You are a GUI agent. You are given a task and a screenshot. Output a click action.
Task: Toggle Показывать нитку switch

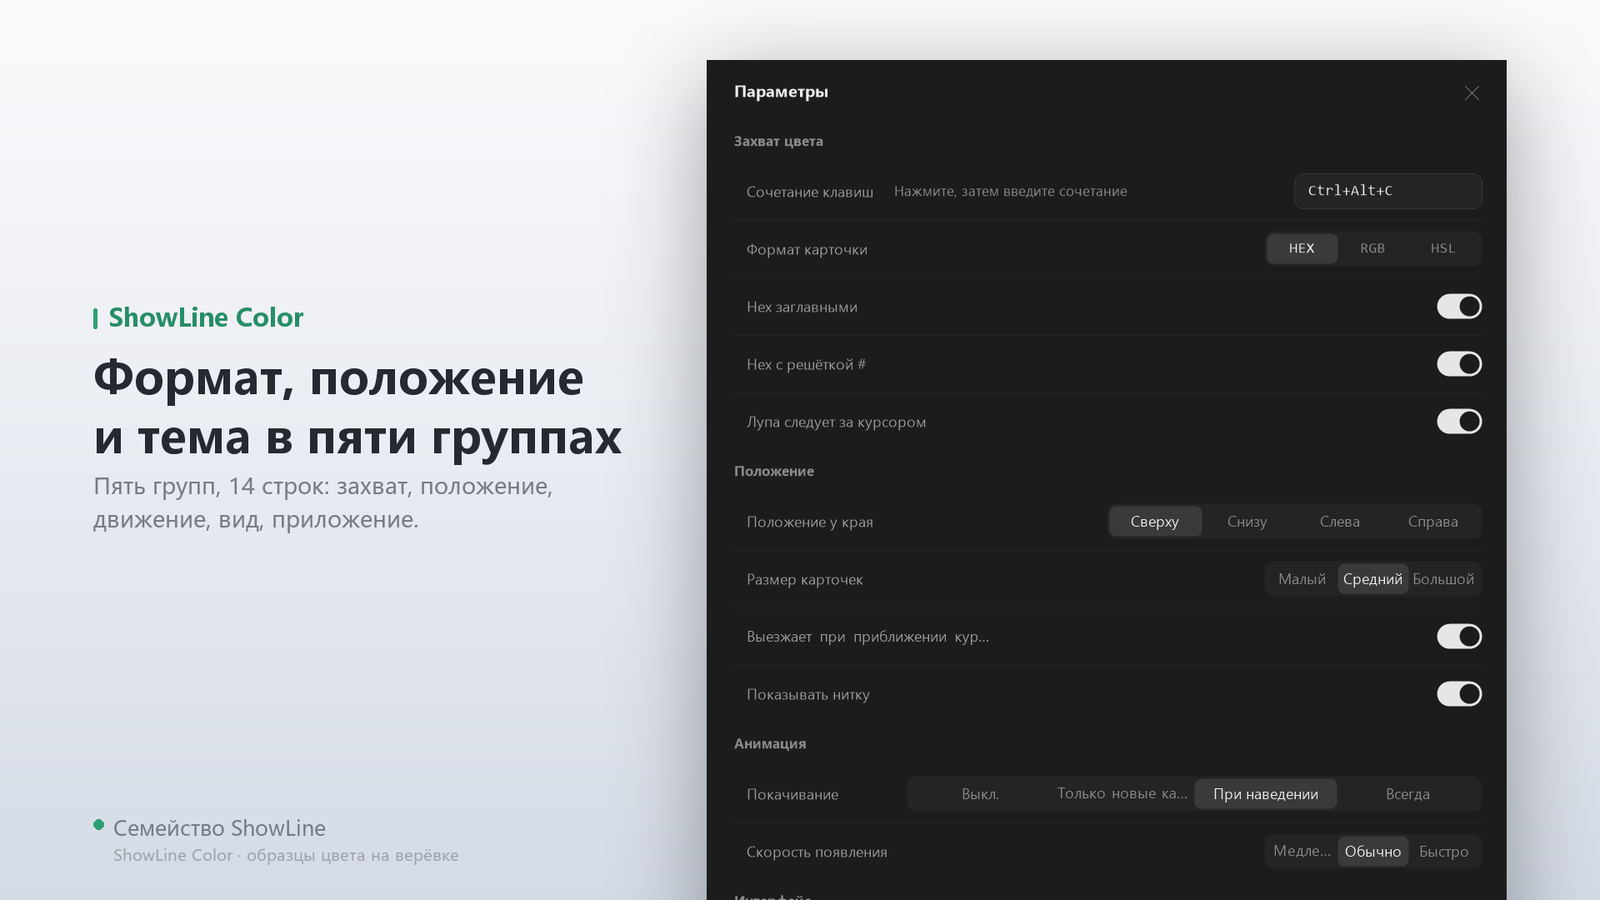click(1459, 694)
